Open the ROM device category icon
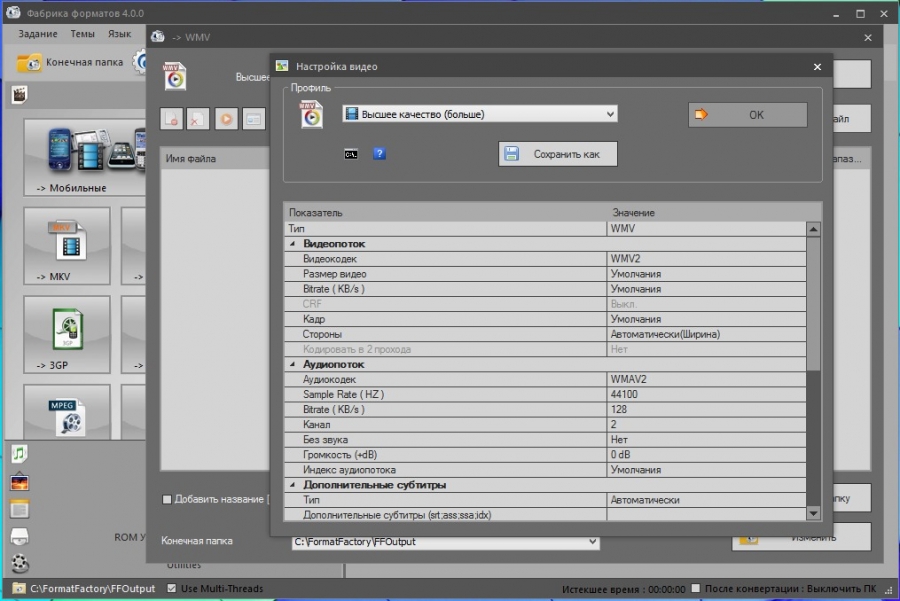900x601 pixels. (x=20, y=536)
